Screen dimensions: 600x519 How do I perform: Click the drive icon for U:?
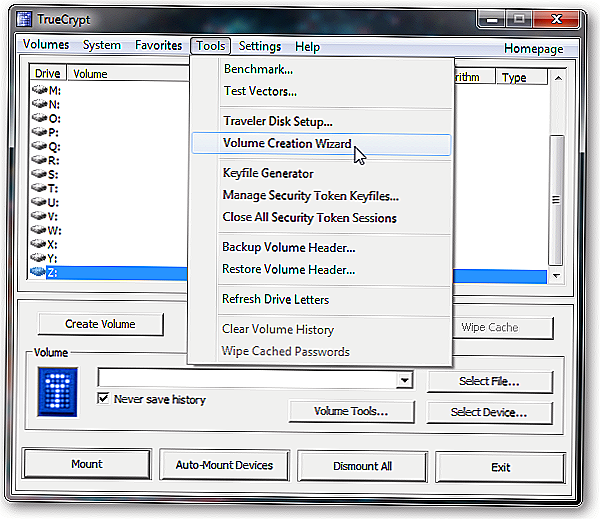tap(40, 202)
